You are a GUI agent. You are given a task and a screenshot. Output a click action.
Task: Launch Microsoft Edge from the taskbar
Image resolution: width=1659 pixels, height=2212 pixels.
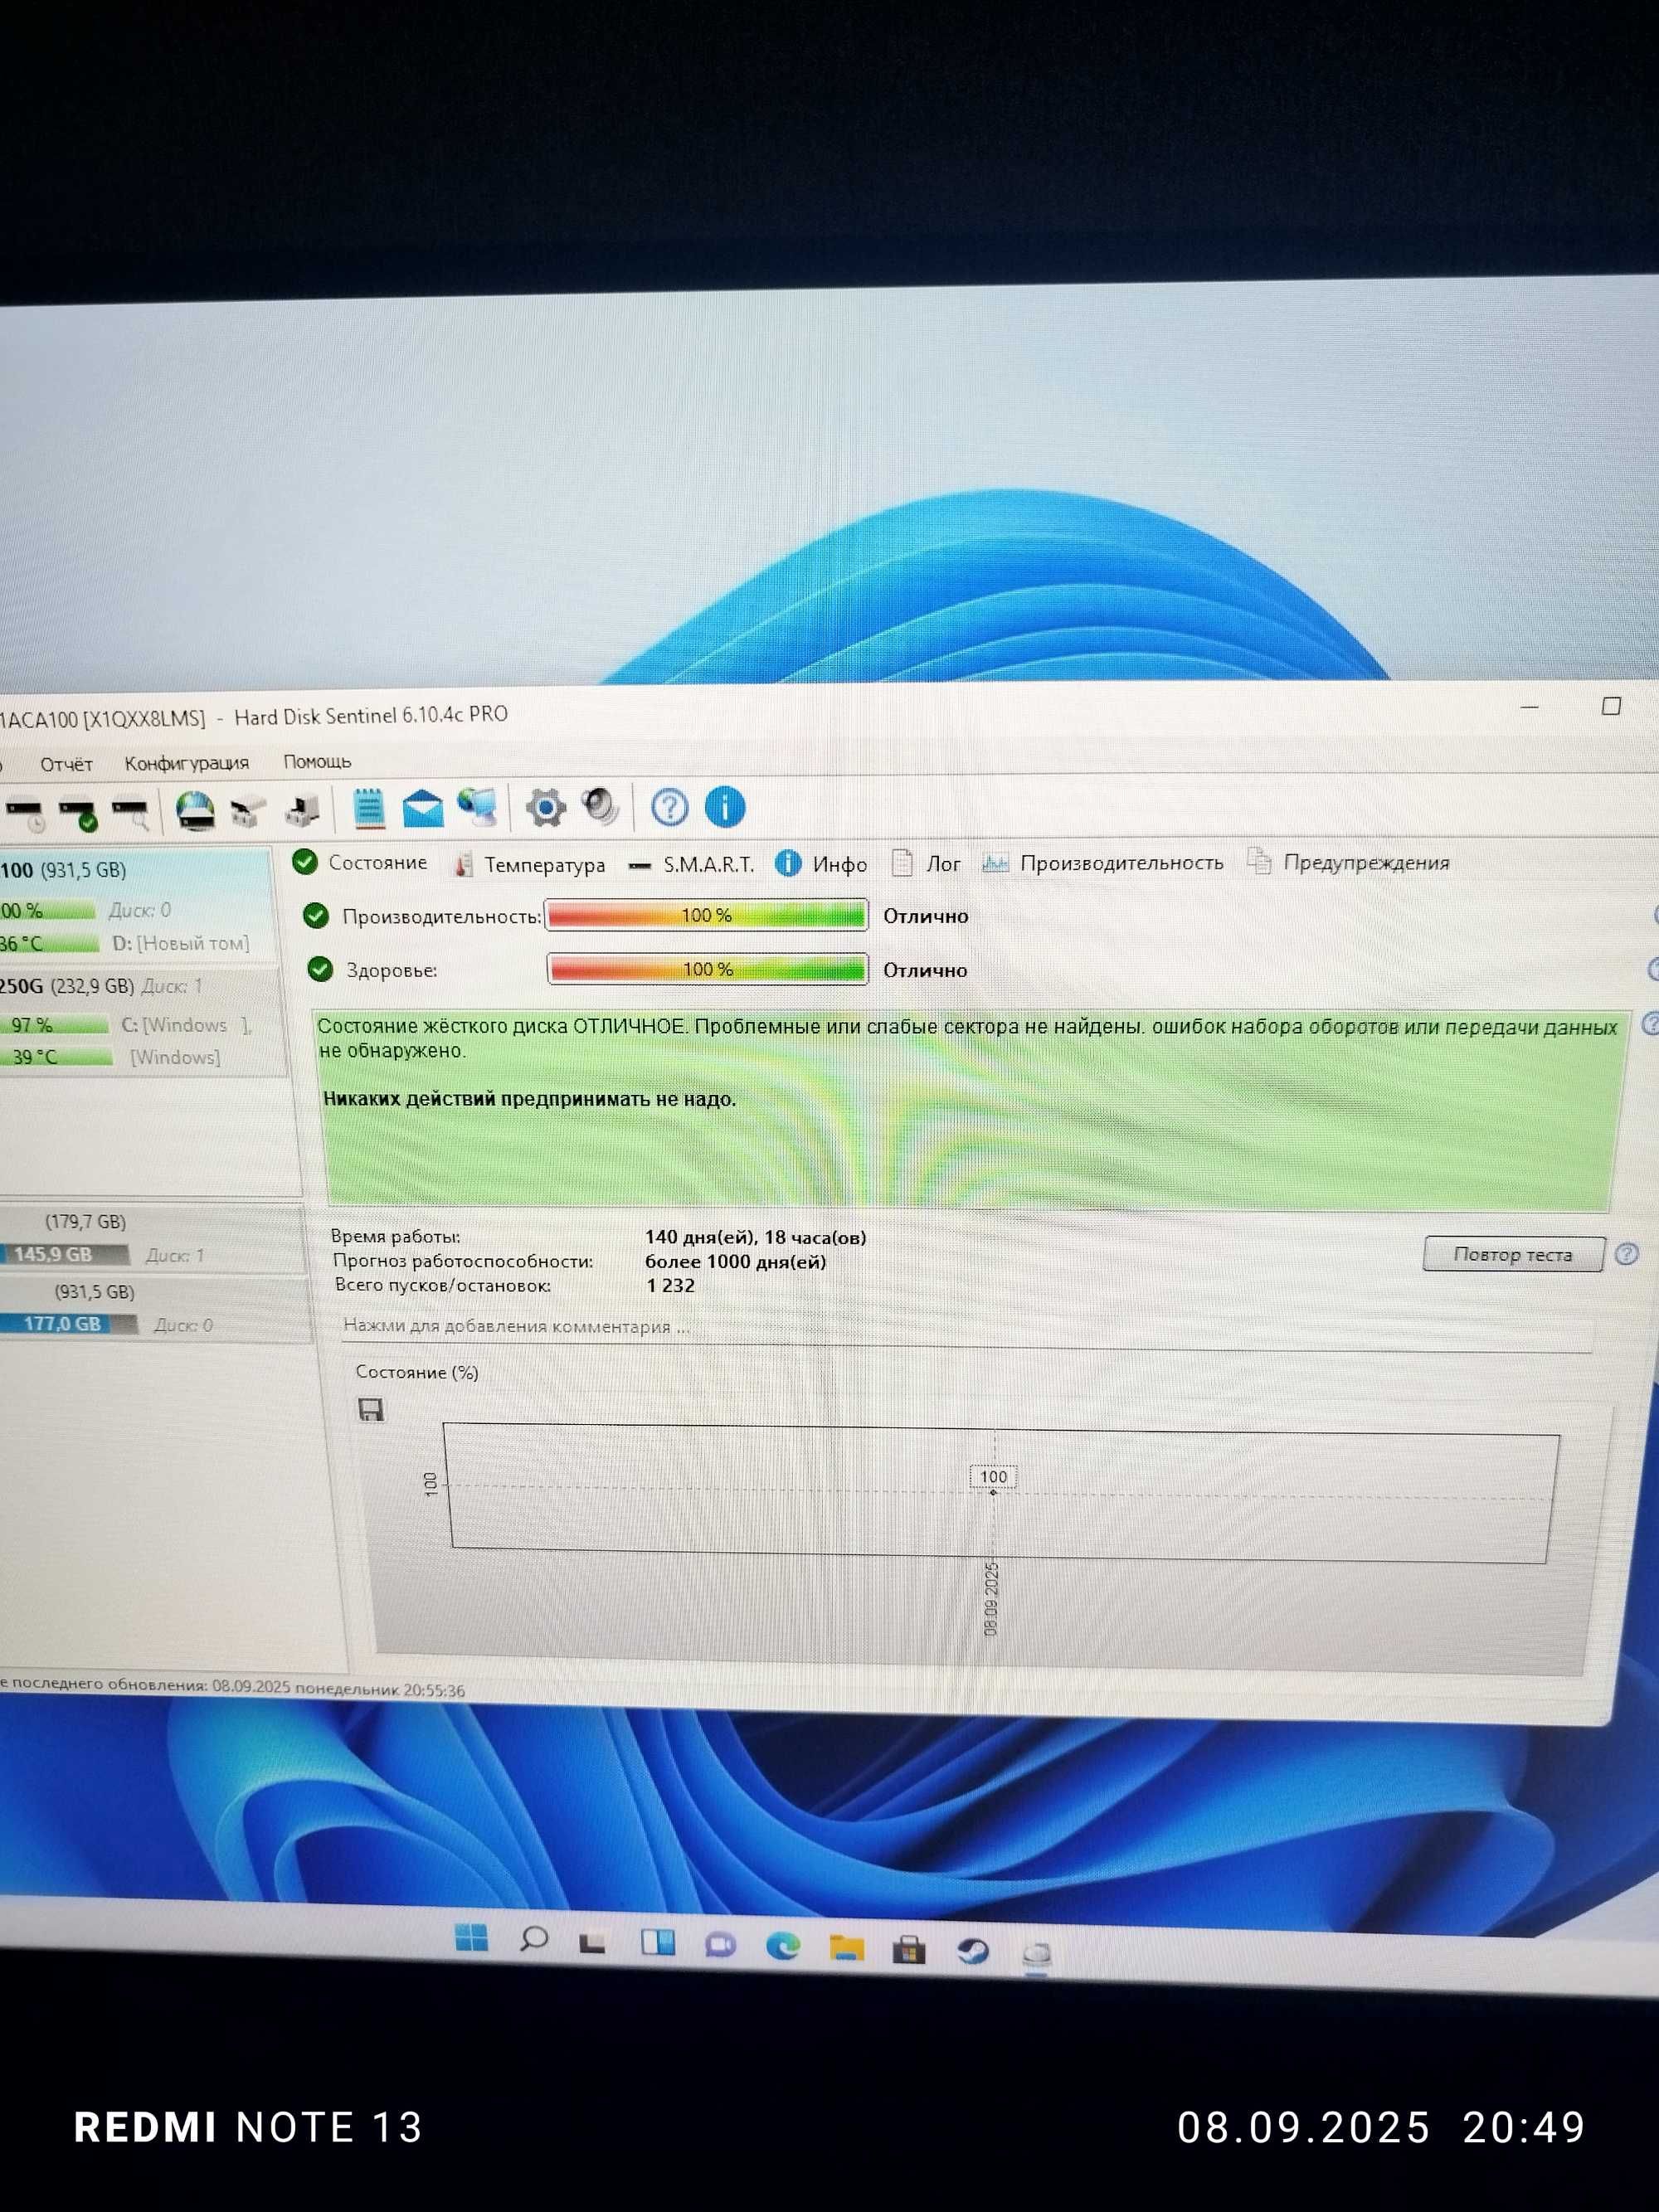(x=783, y=1946)
